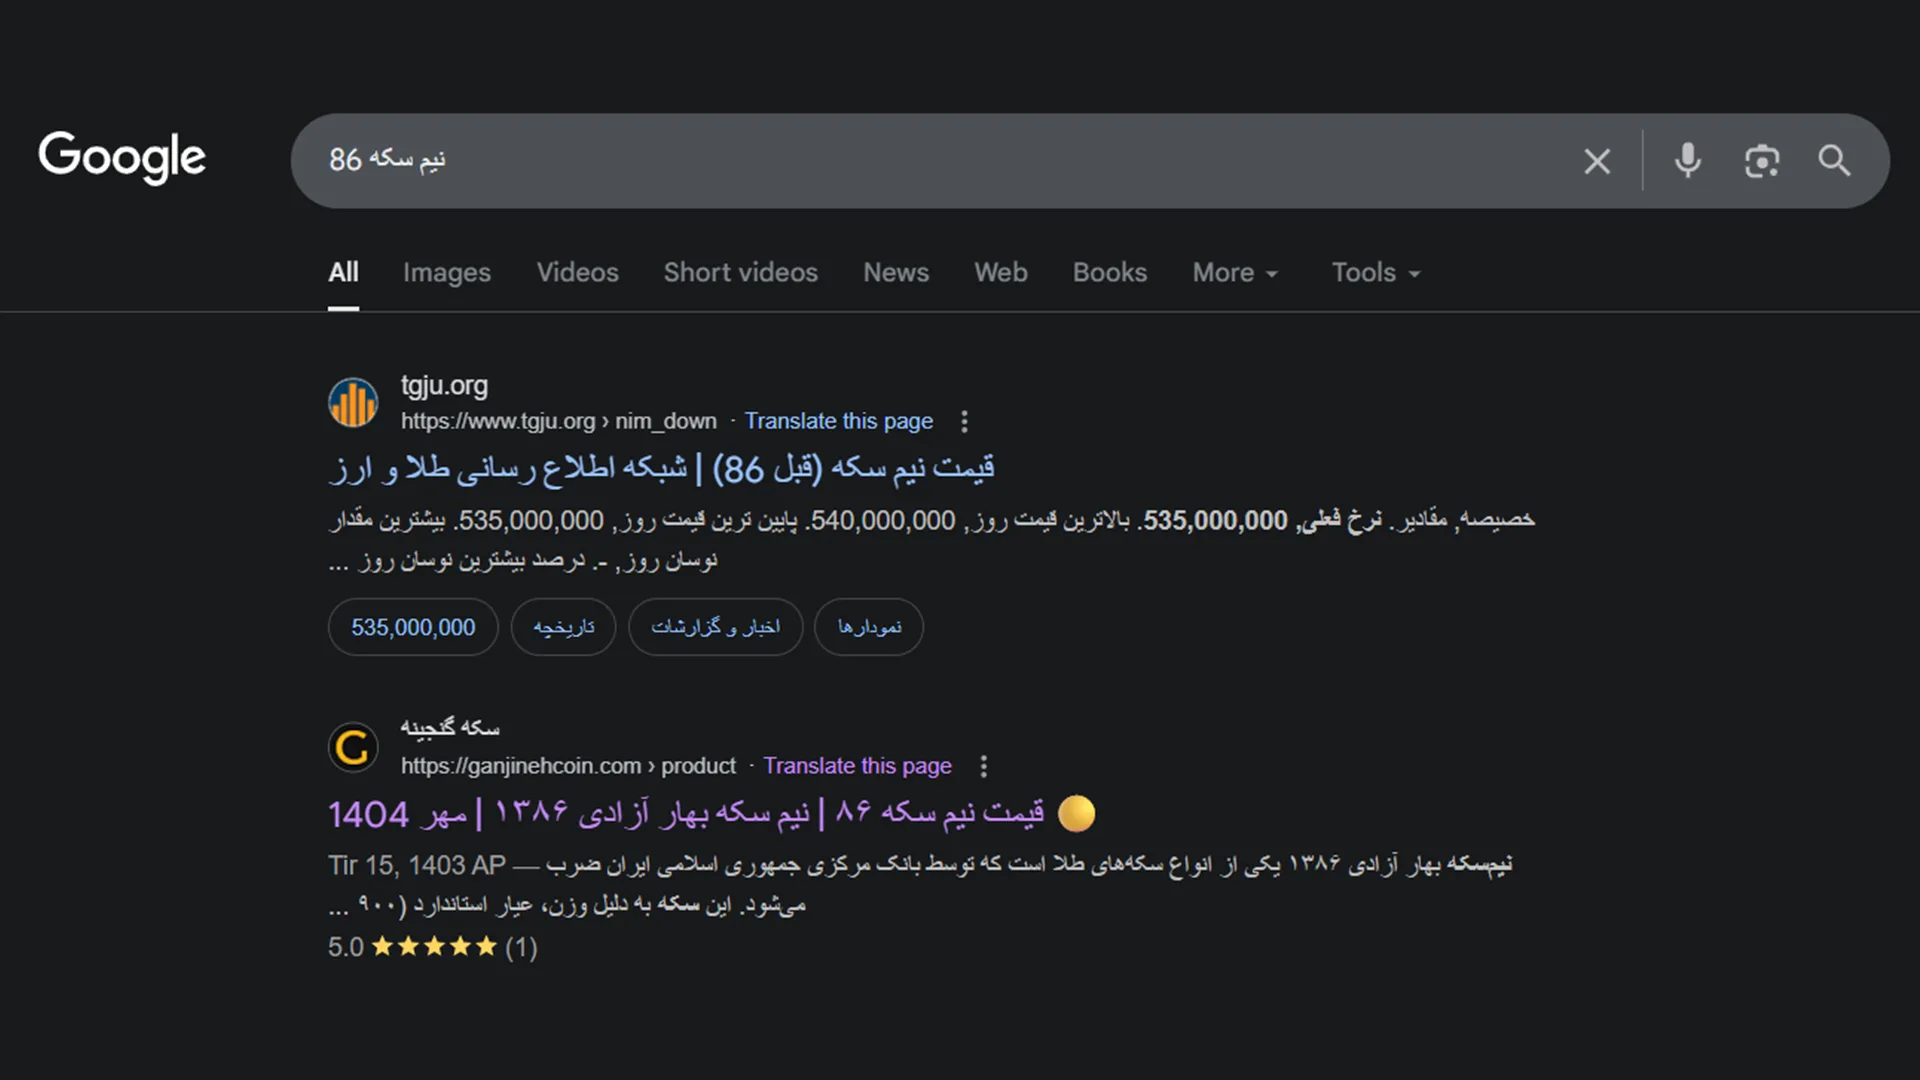
Task: Click the Google logo
Action: tap(122, 158)
